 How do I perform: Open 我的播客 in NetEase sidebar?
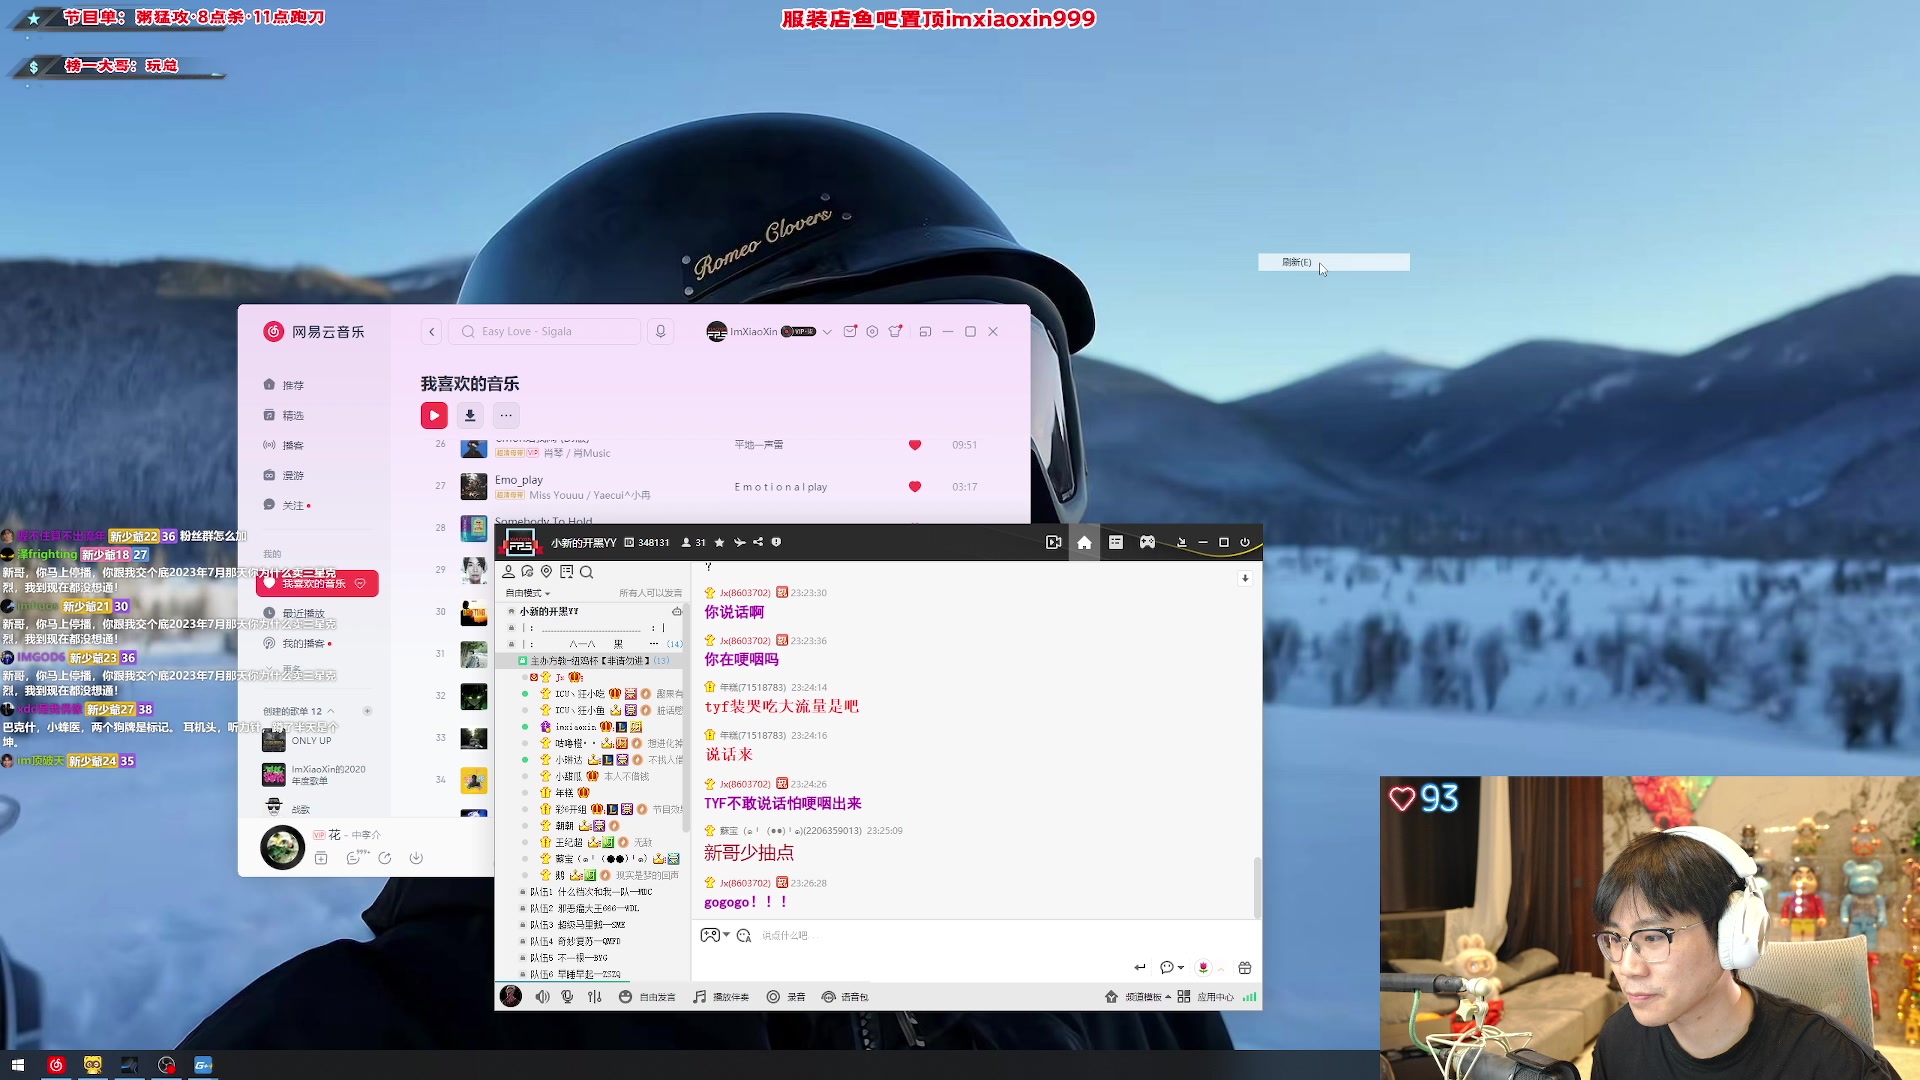tap(297, 643)
